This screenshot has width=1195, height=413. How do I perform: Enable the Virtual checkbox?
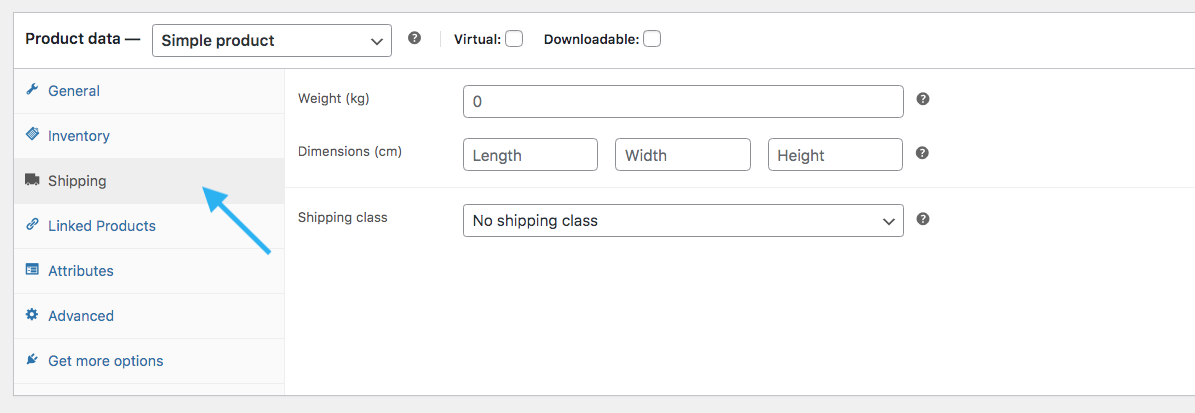point(514,39)
